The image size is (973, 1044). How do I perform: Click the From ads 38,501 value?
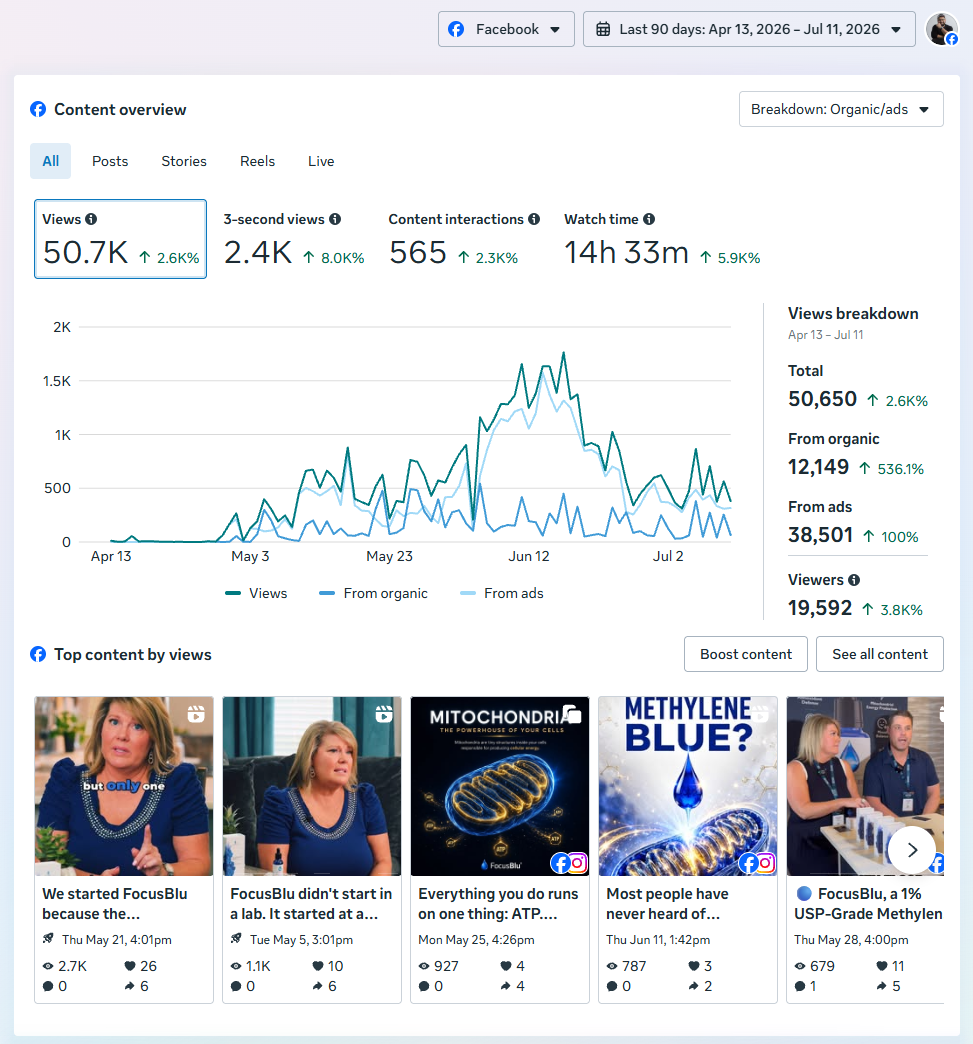pos(820,535)
